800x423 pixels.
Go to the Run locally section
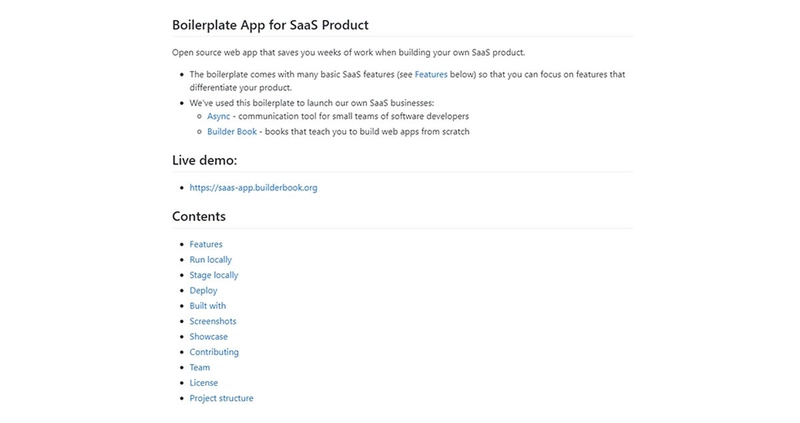pos(210,260)
